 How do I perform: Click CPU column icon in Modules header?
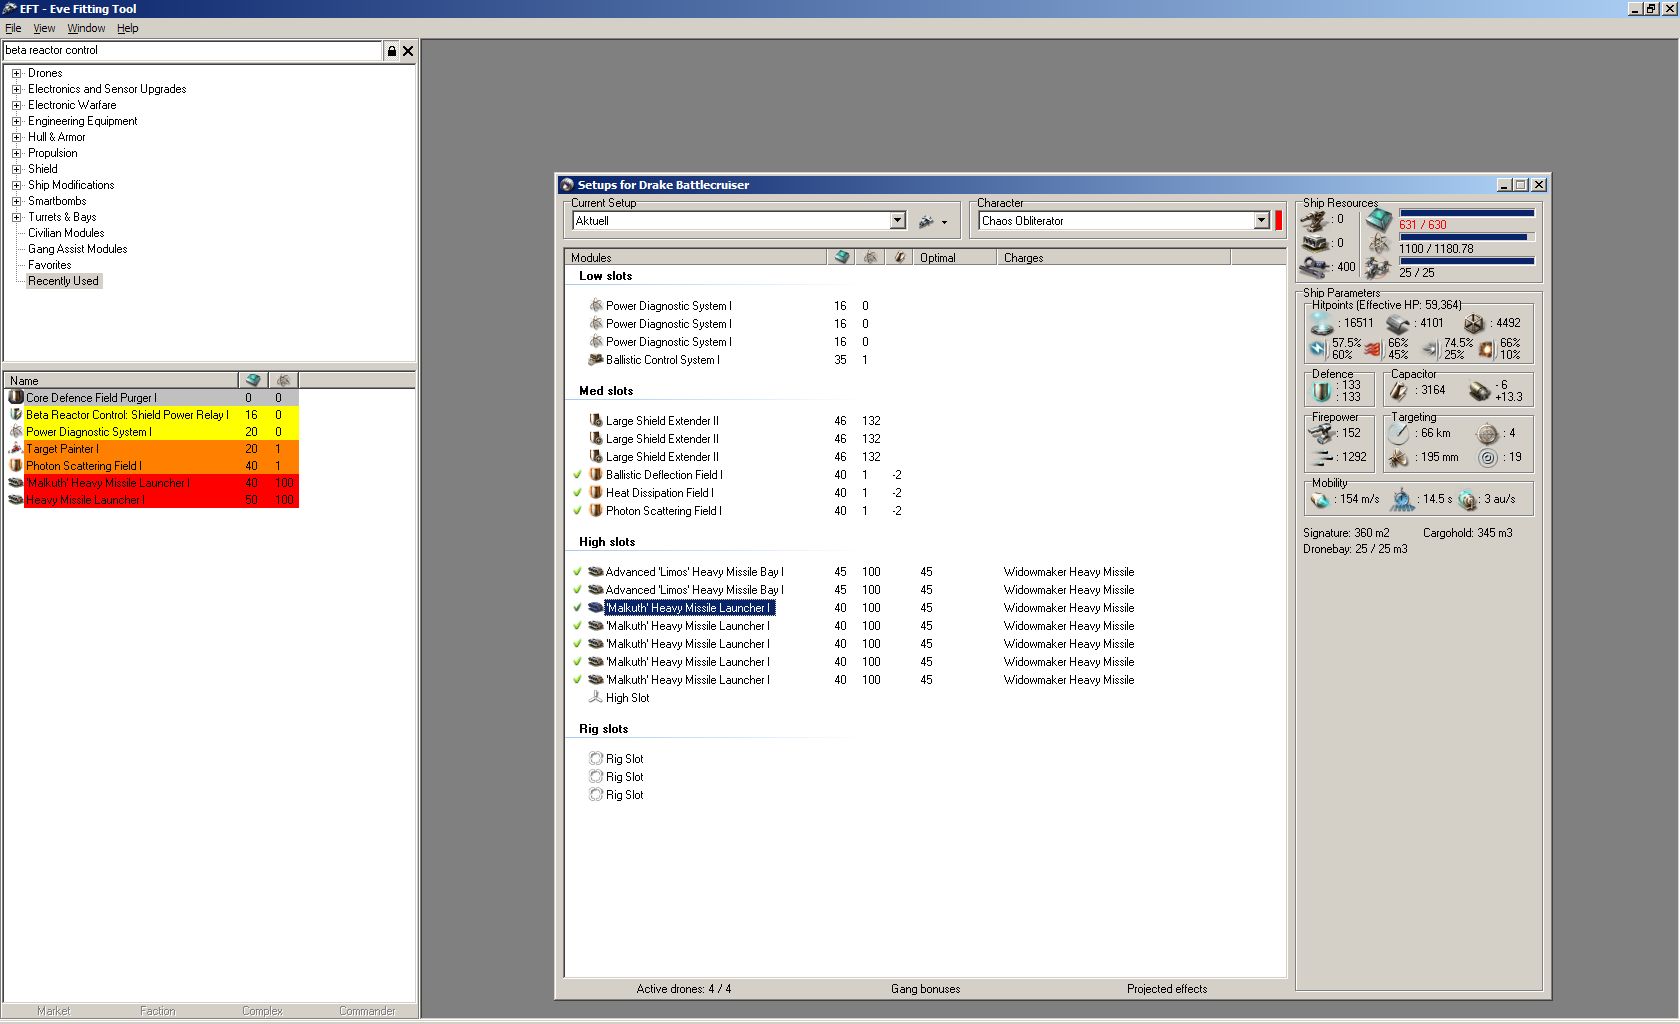[842, 257]
